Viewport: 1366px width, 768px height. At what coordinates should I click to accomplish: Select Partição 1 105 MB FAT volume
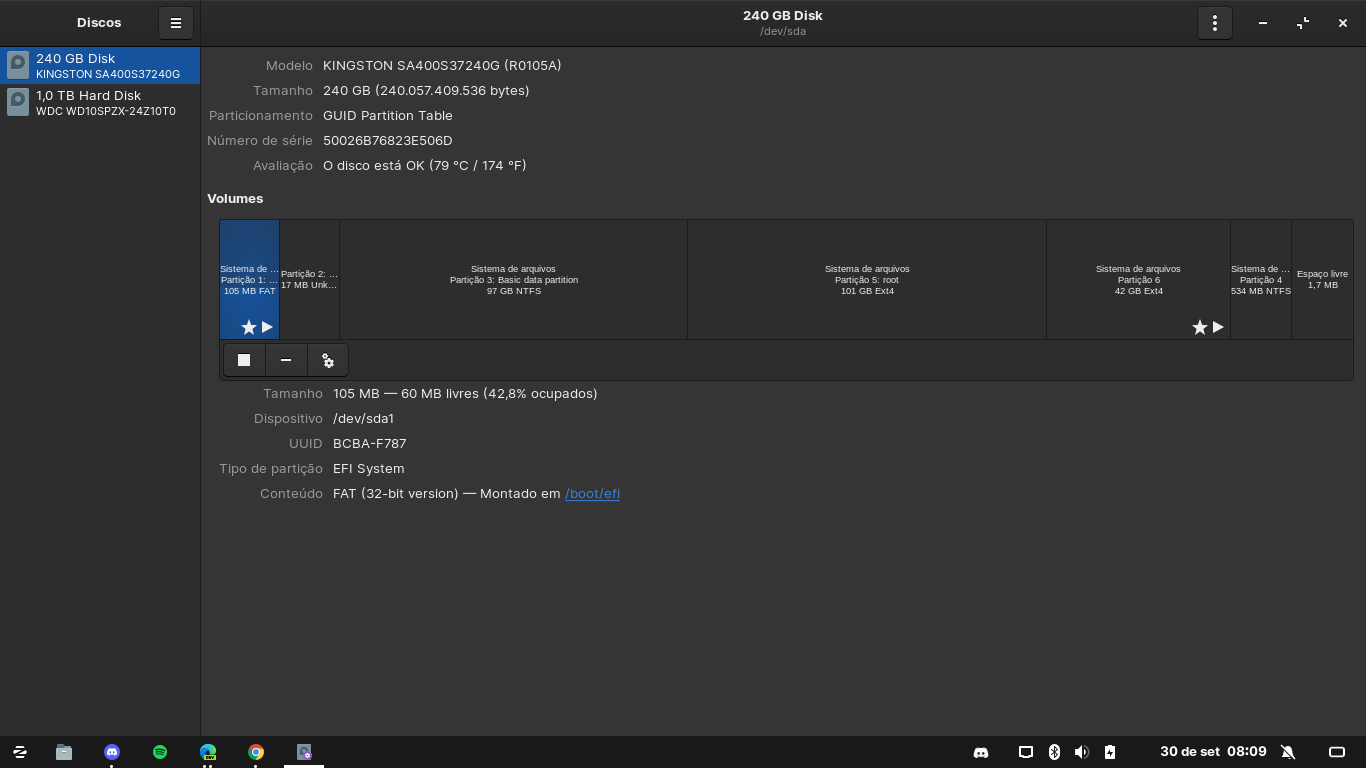click(x=249, y=280)
